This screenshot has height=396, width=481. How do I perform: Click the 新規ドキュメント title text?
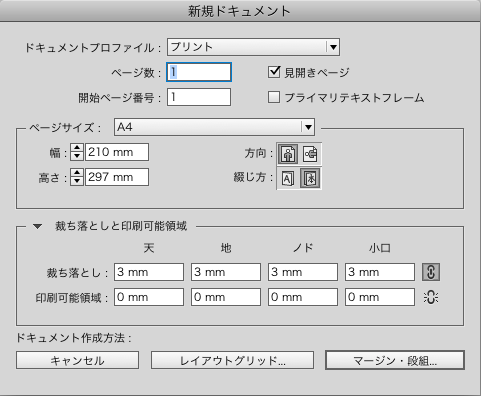[x=240, y=11]
